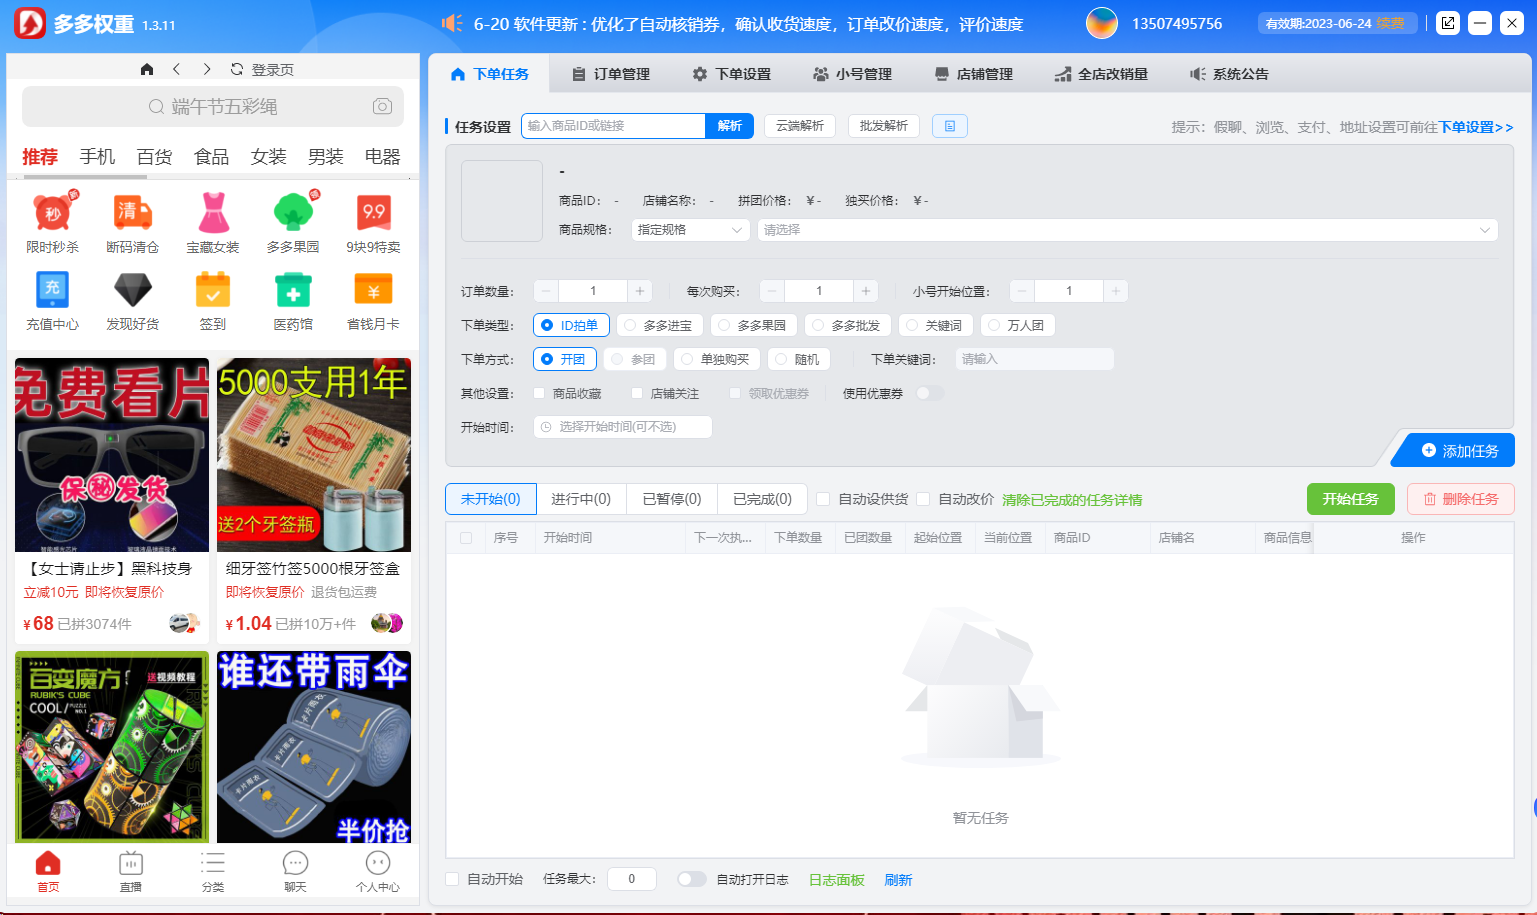Open 签到 check-in icon
Viewport: 1537px width, 915px height.
coord(213,290)
